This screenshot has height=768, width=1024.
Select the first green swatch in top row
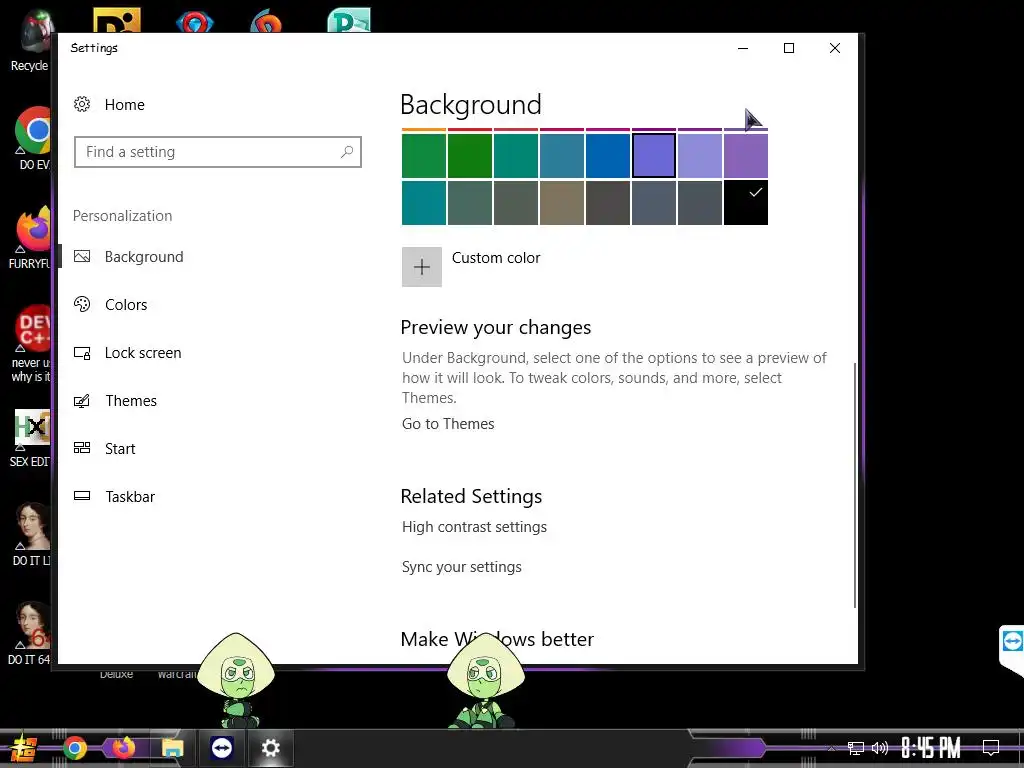tap(424, 155)
